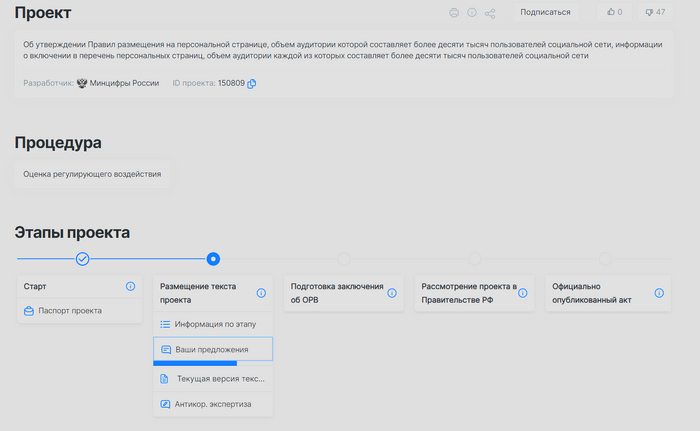Viewport: 700px width, 431px height.
Task: Show info for Рассмотрение проекта в Правительстве
Action: click(523, 293)
